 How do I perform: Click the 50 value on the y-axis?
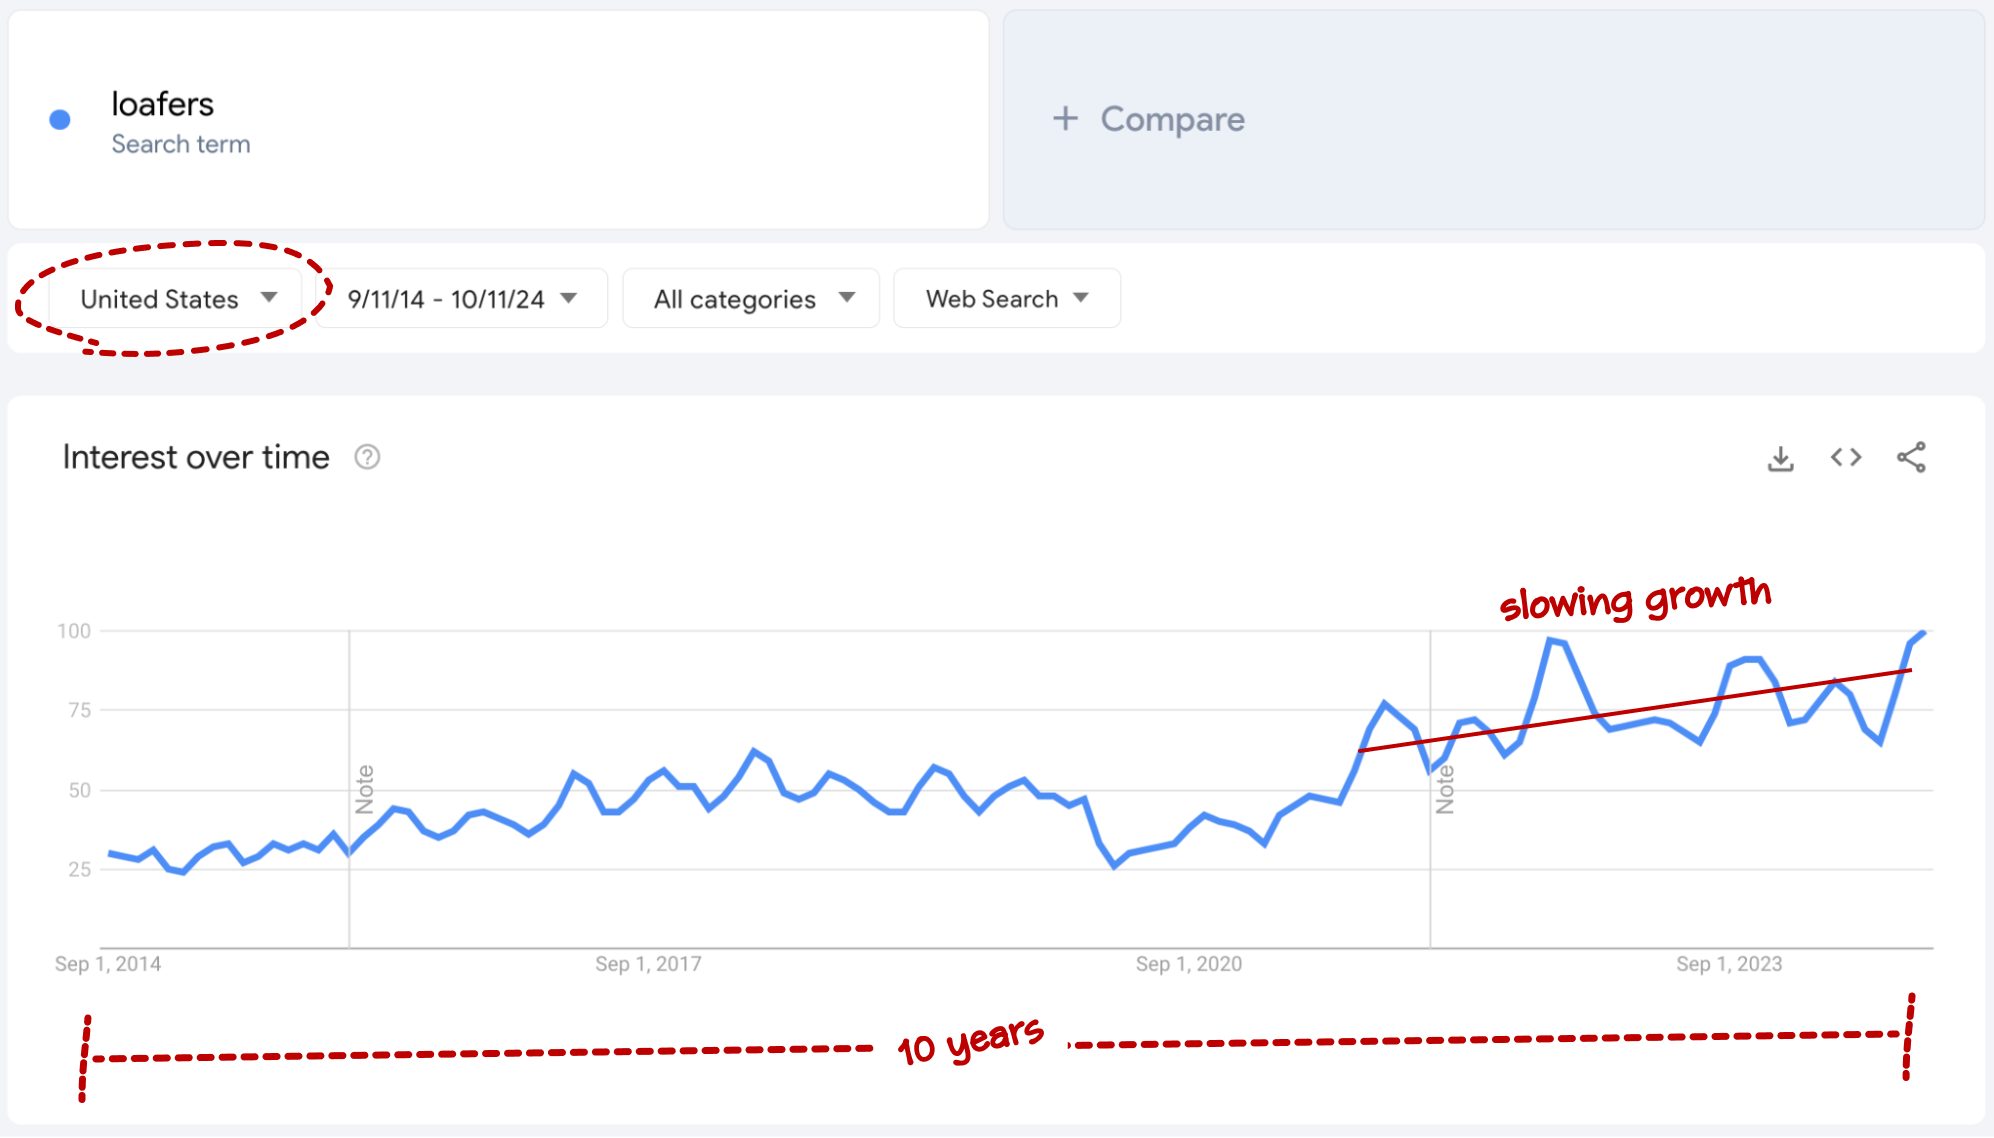tap(80, 790)
